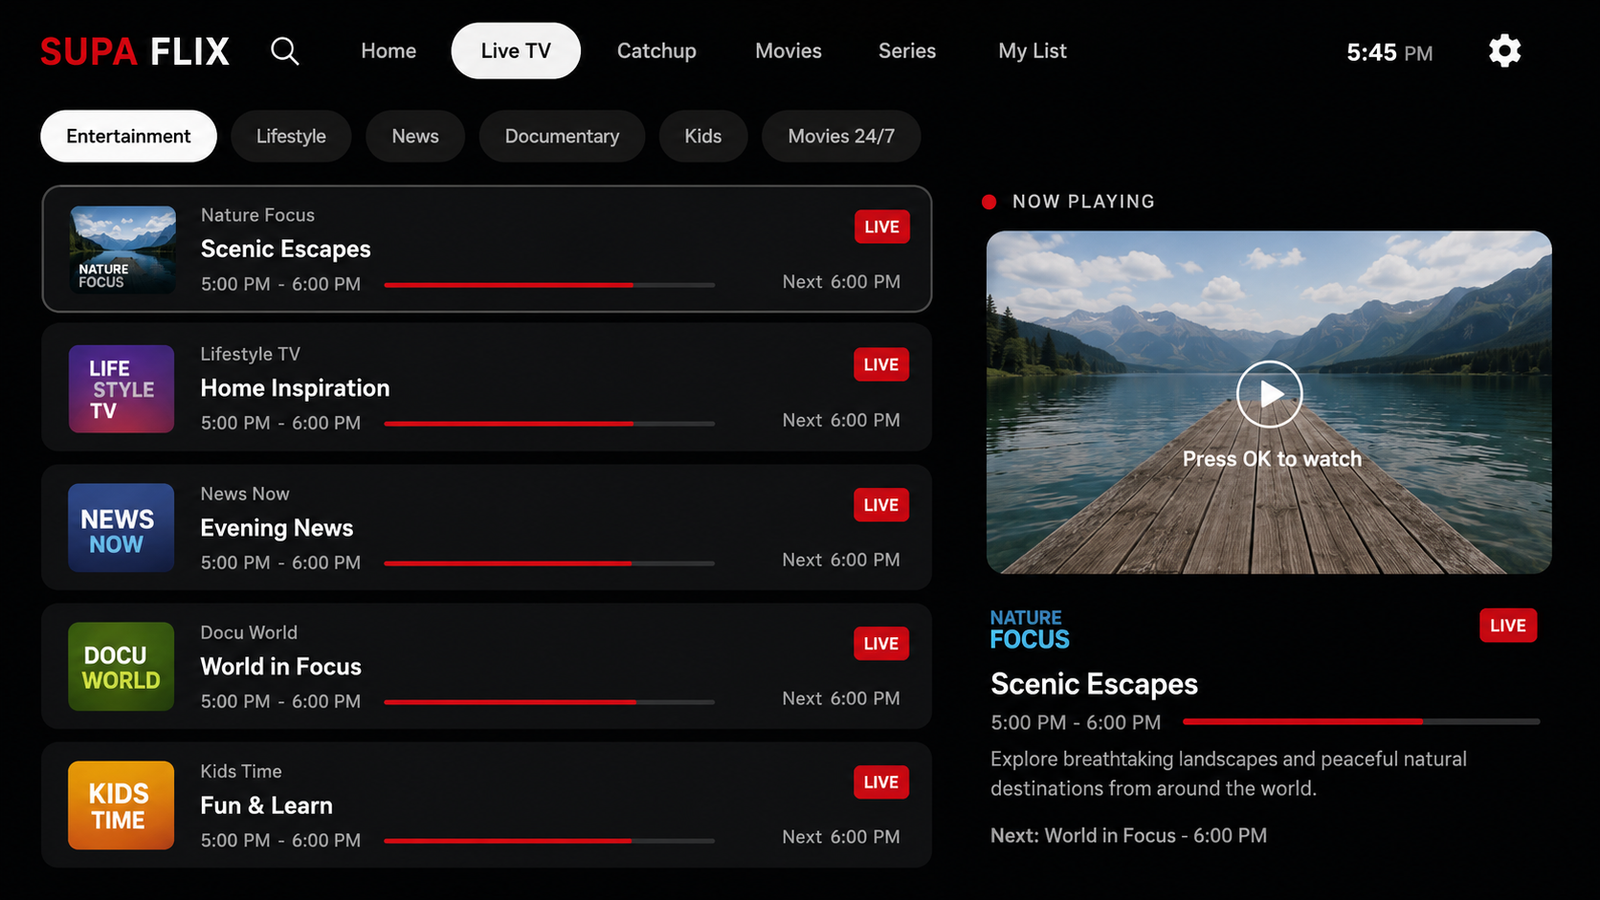Image resolution: width=1600 pixels, height=900 pixels.
Task: Open the Home navigation tab
Action: (x=388, y=51)
